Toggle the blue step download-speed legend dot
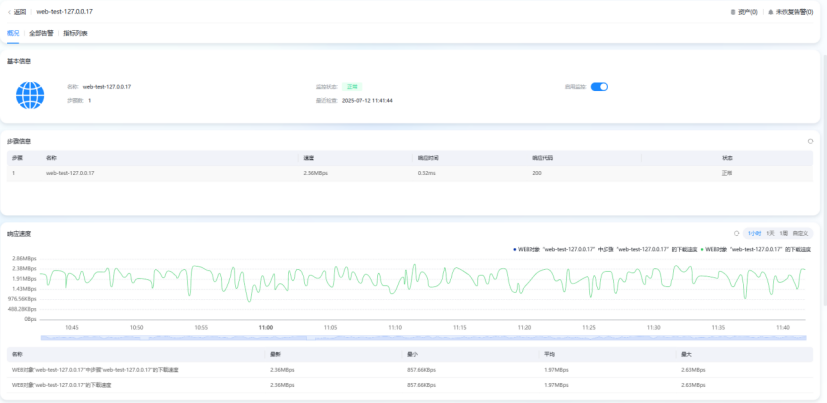The image size is (827, 403). point(515,248)
